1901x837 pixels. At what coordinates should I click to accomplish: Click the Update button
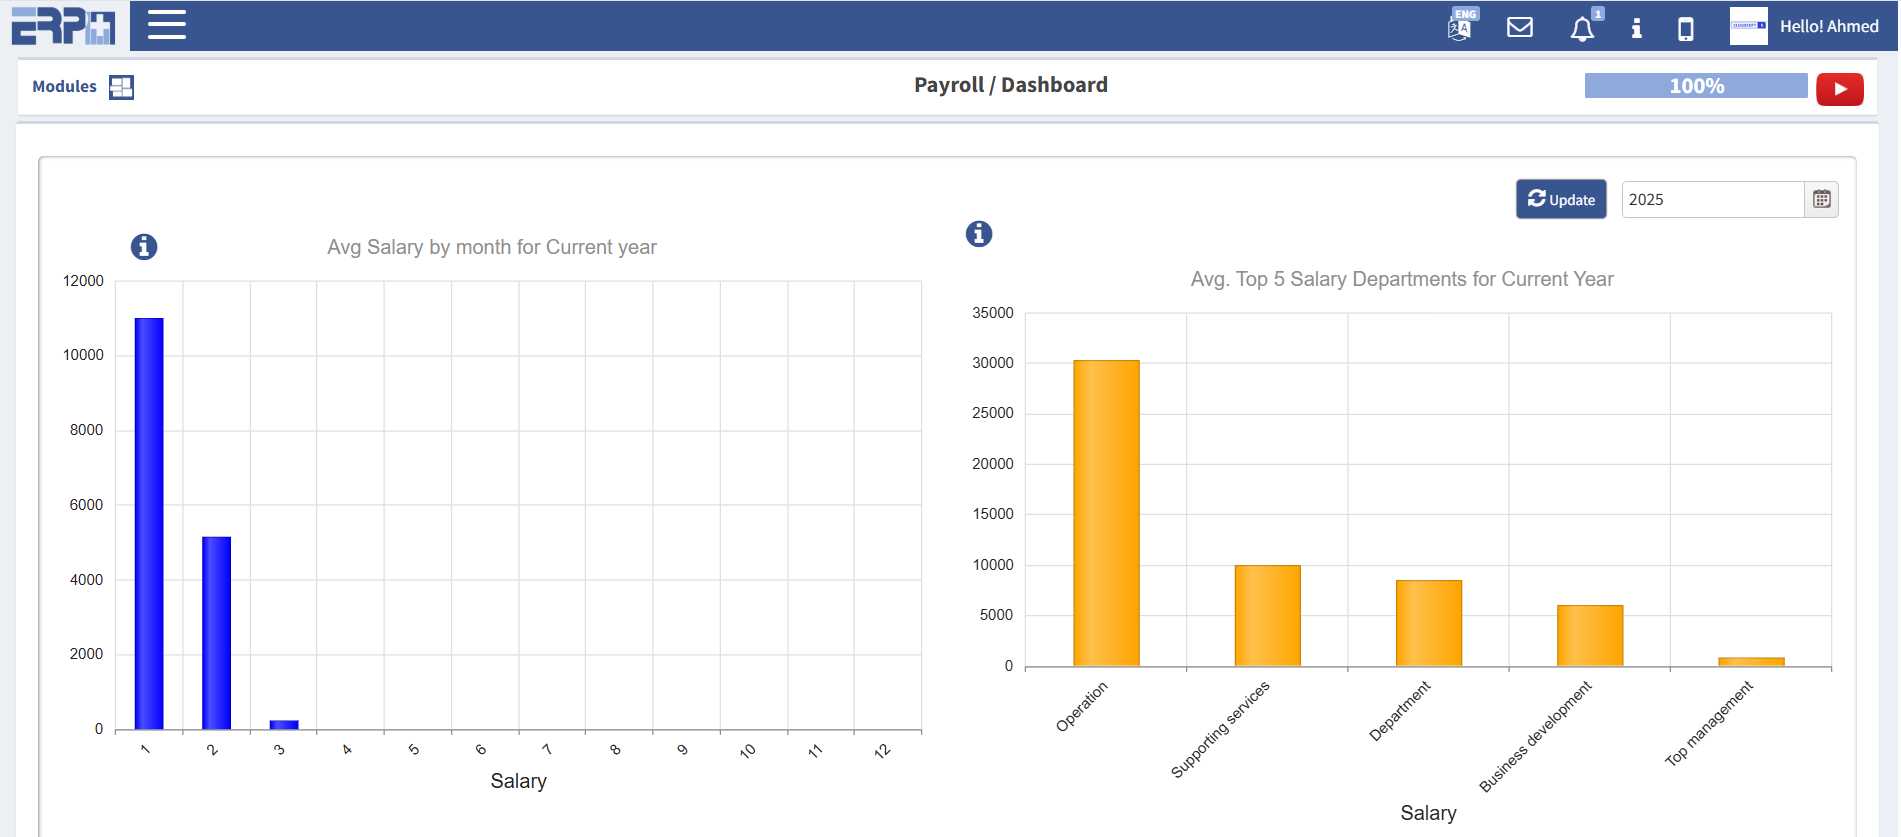click(1561, 200)
